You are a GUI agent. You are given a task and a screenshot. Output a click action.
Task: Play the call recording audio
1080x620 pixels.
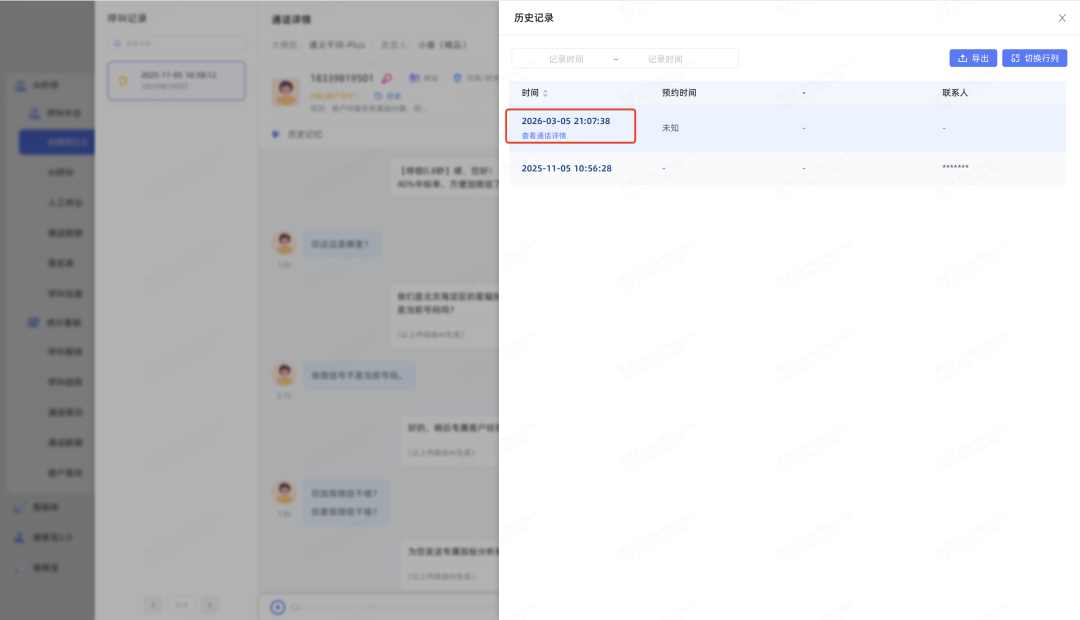point(278,607)
